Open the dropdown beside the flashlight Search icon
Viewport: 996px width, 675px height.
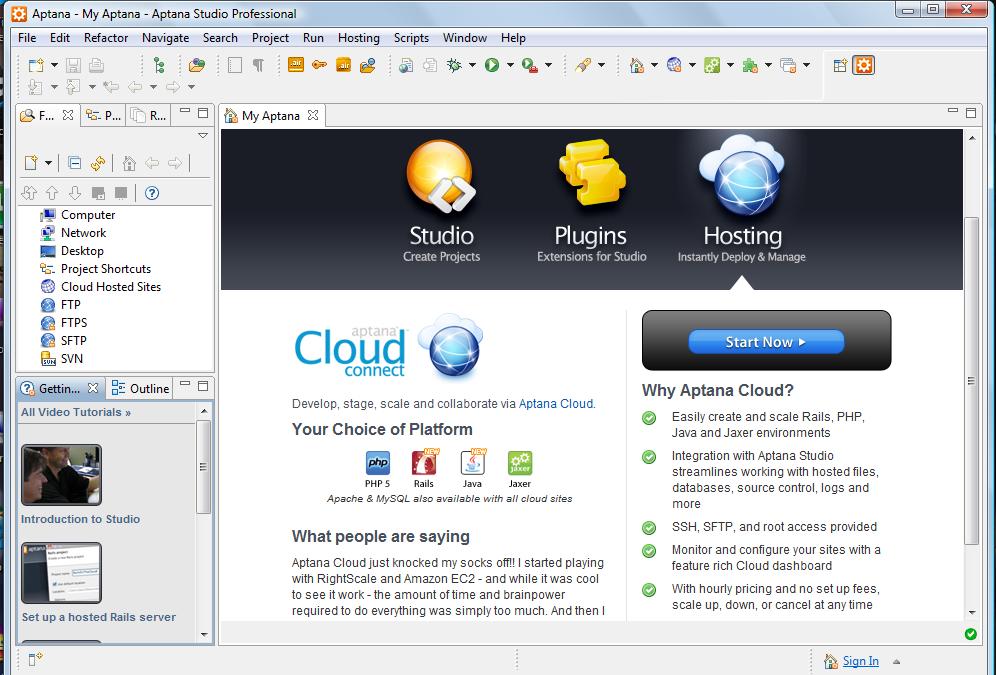602,65
